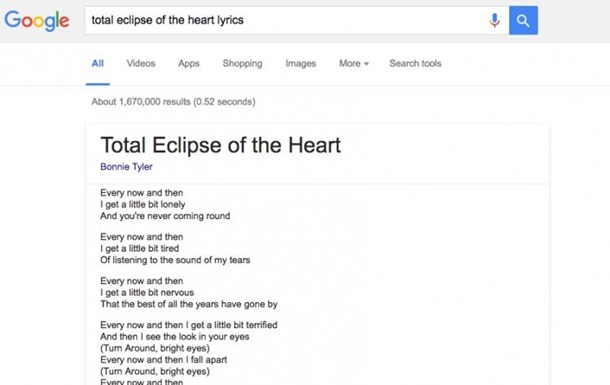
Task: Open the Bonnie Tyler artist link
Action: tap(126, 166)
